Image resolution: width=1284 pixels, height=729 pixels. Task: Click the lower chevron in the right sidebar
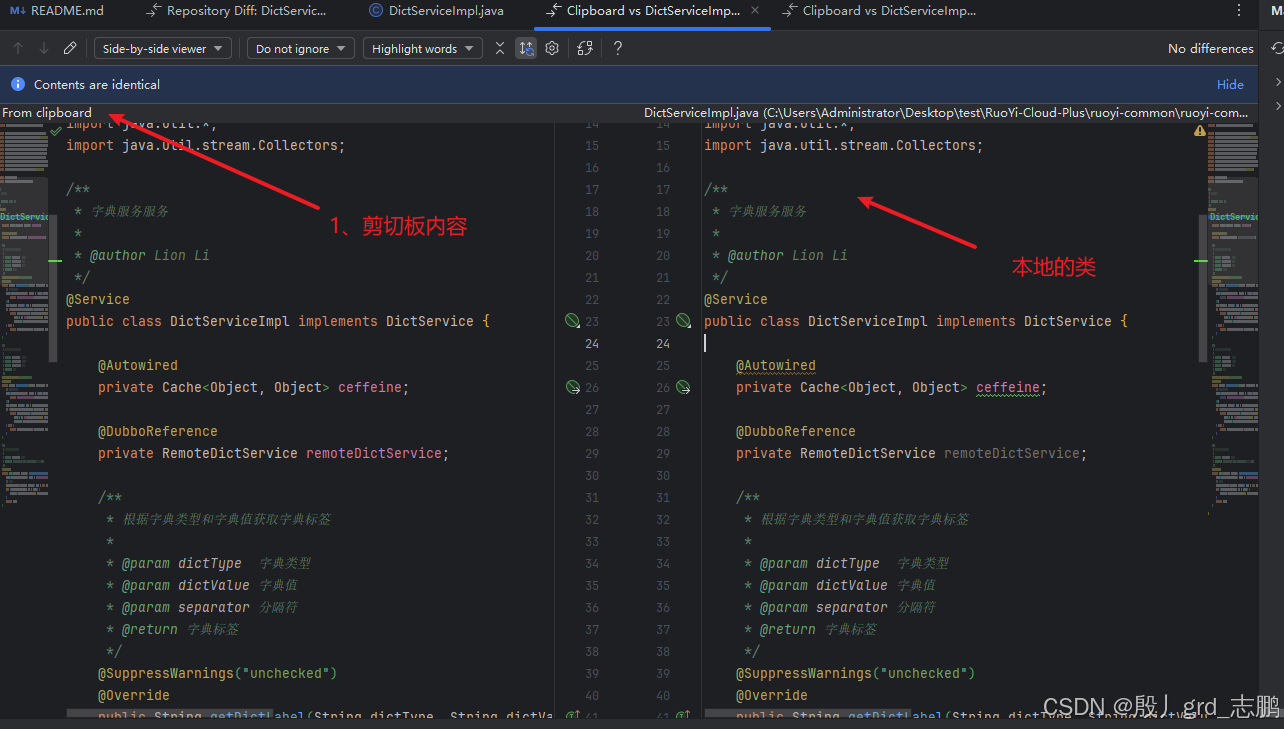coord(1278,105)
